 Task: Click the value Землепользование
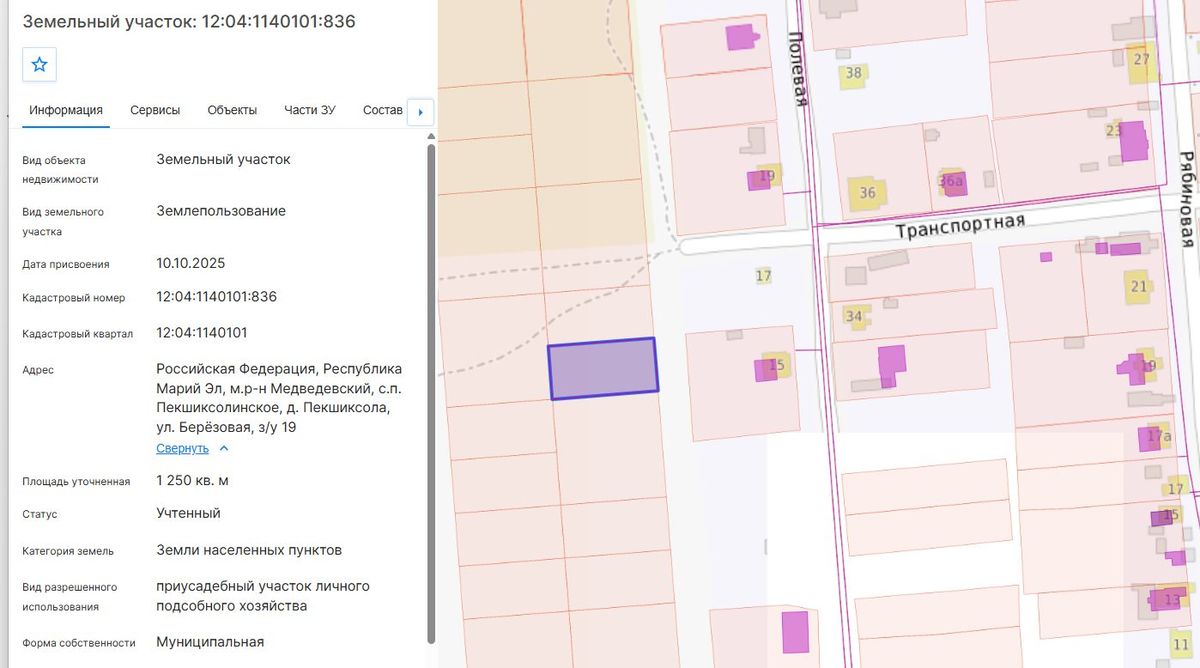click(221, 211)
